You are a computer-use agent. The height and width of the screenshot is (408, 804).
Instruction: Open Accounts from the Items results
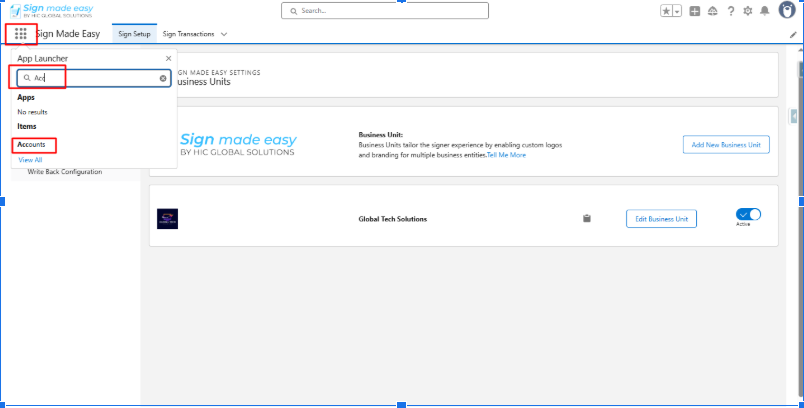pyautogui.click(x=31, y=145)
